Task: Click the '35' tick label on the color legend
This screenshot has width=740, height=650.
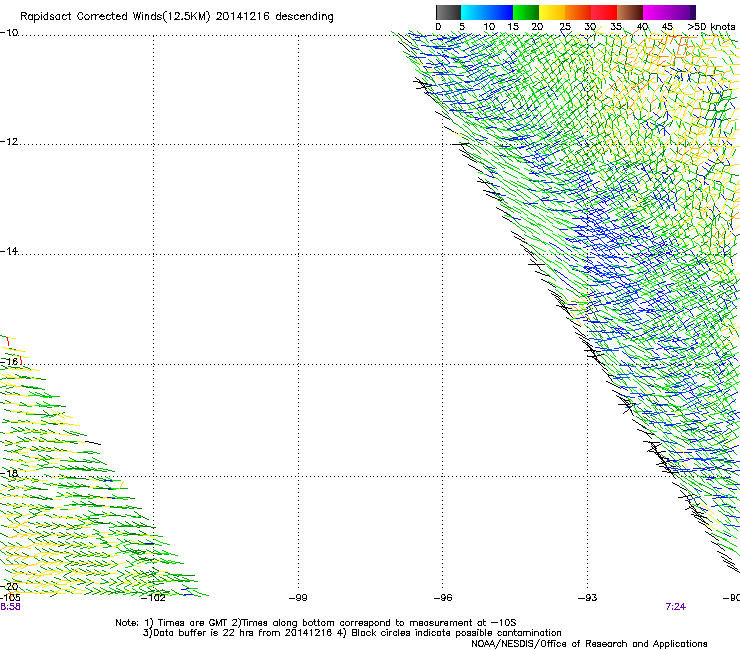Action: click(x=616, y=27)
